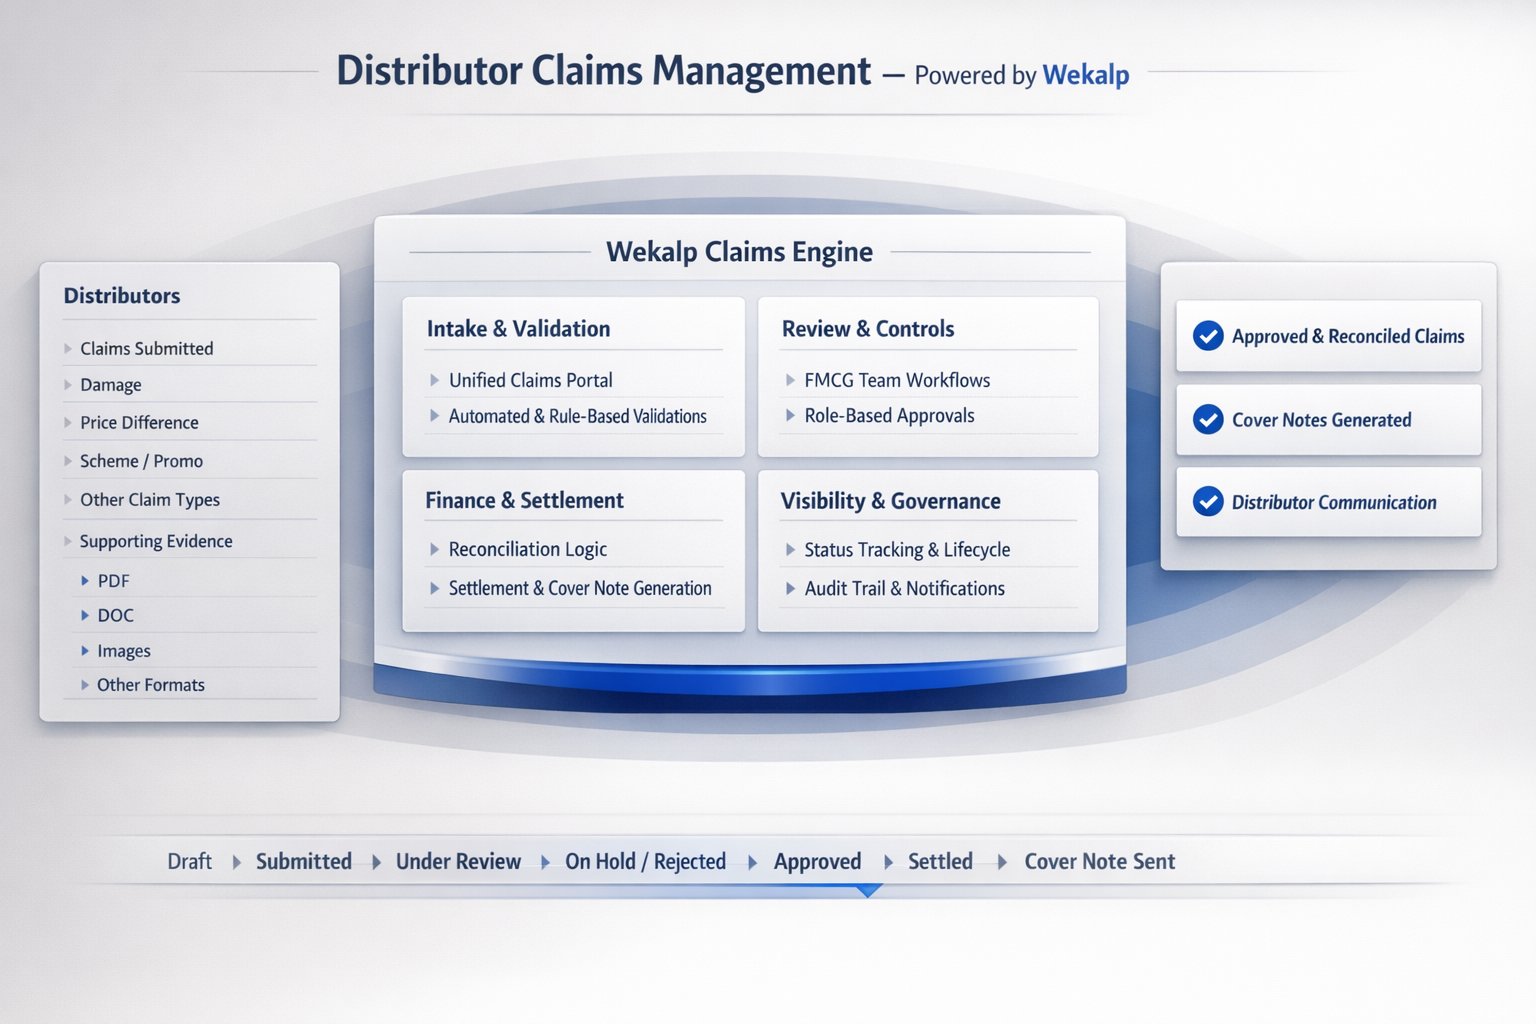Viewport: 1536px width, 1024px height.
Task: Expand the Claims Submitted arrow
Action: (67, 348)
